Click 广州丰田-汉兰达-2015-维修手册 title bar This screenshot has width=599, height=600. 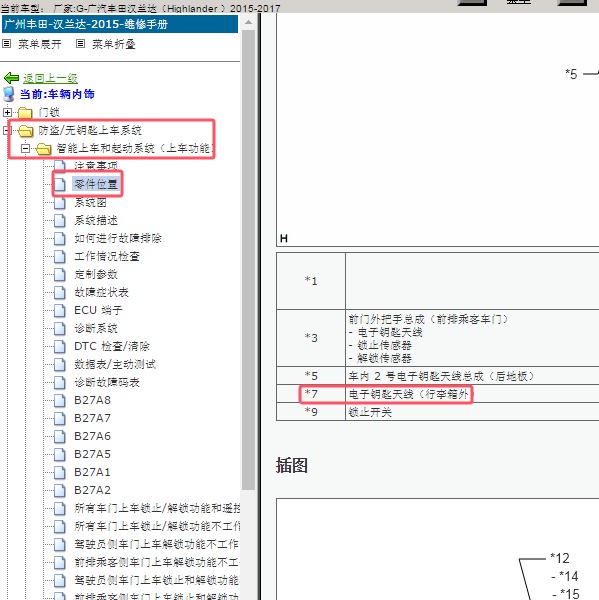[120, 24]
